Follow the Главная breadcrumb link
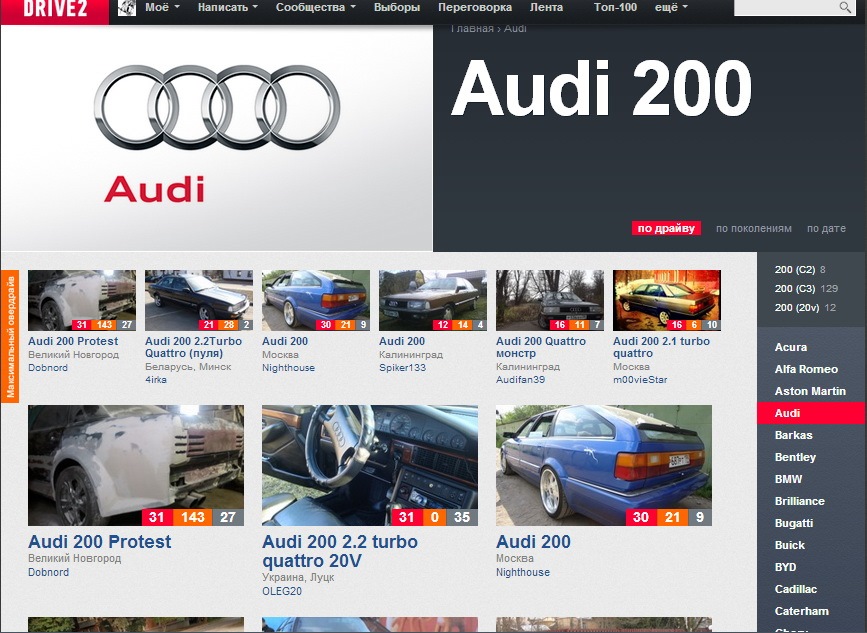867x633 pixels. 472,28
